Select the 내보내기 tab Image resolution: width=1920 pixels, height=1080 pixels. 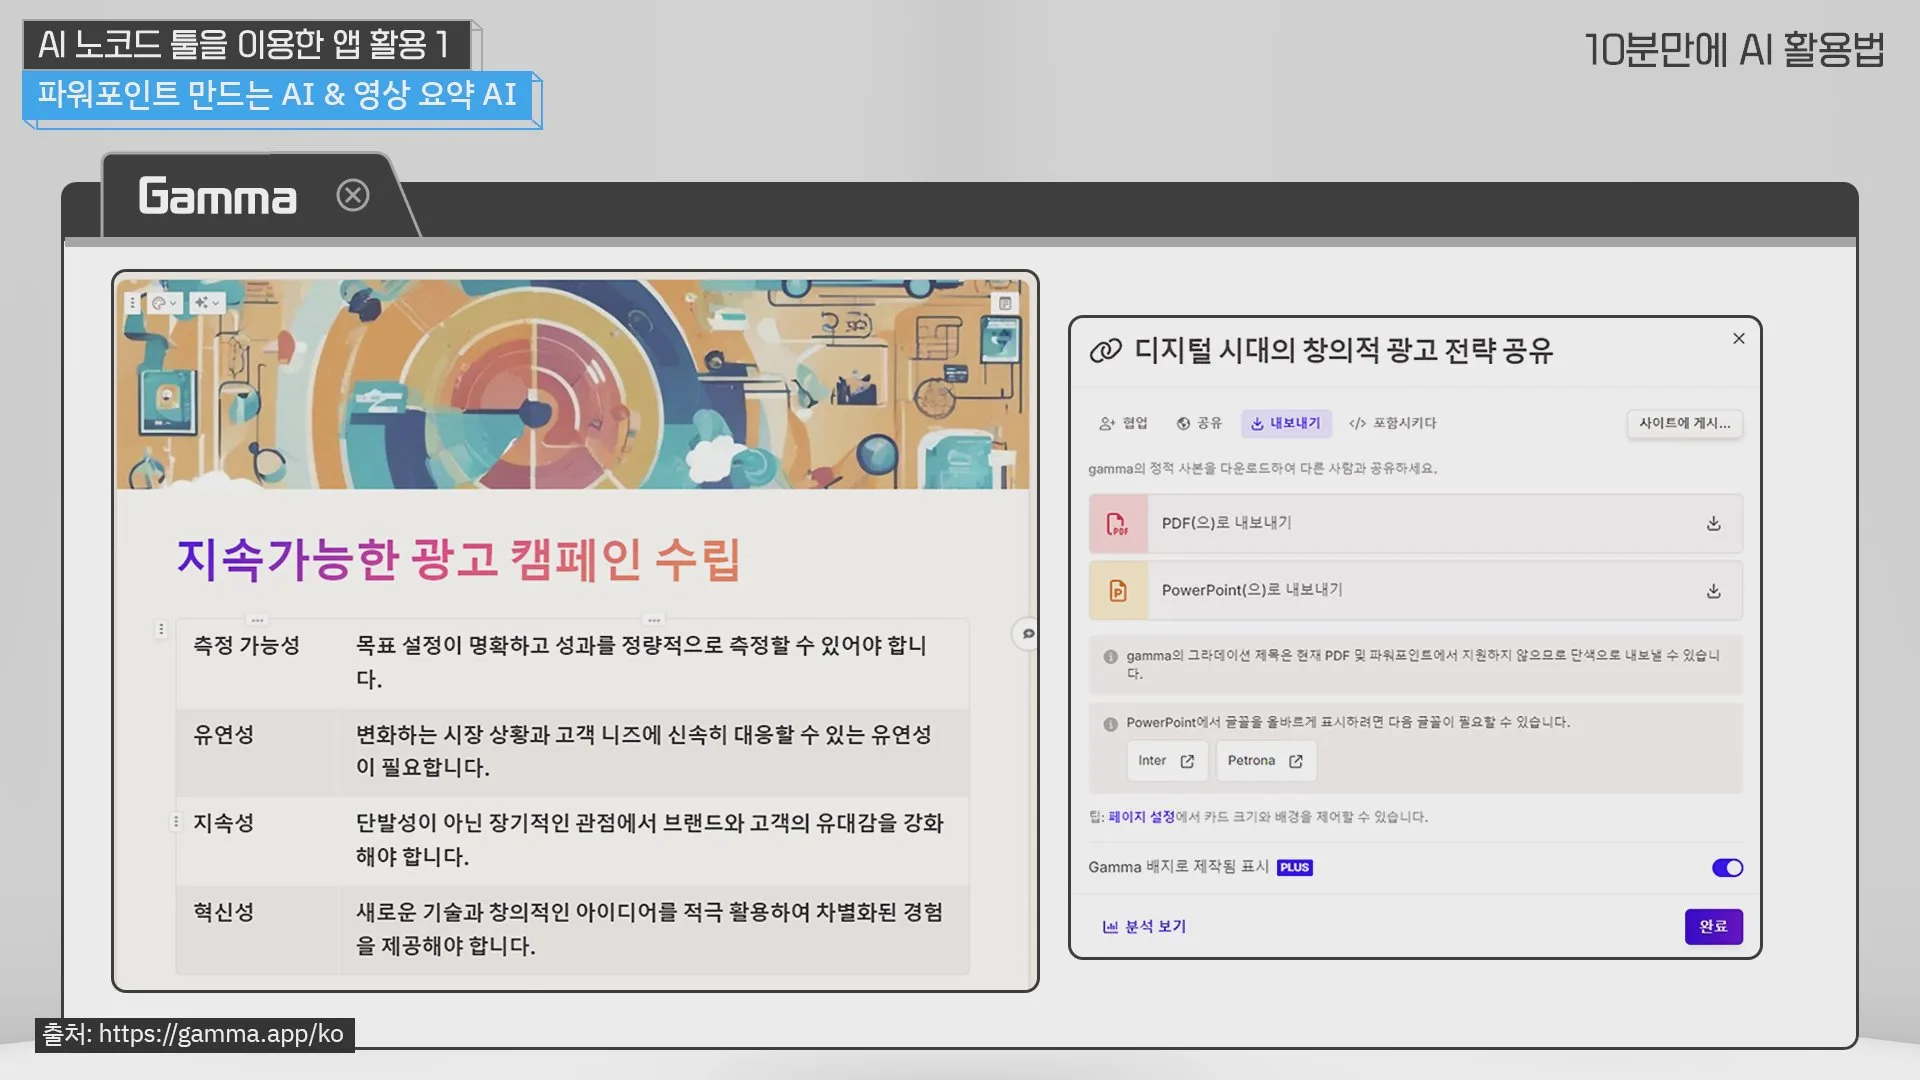(x=1285, y=423)
